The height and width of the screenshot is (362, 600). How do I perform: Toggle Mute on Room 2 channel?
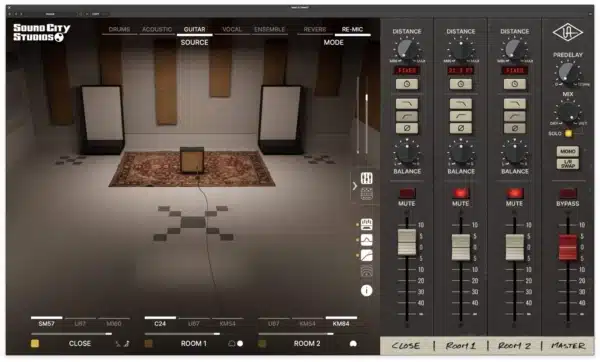click(x=515, y=192)
